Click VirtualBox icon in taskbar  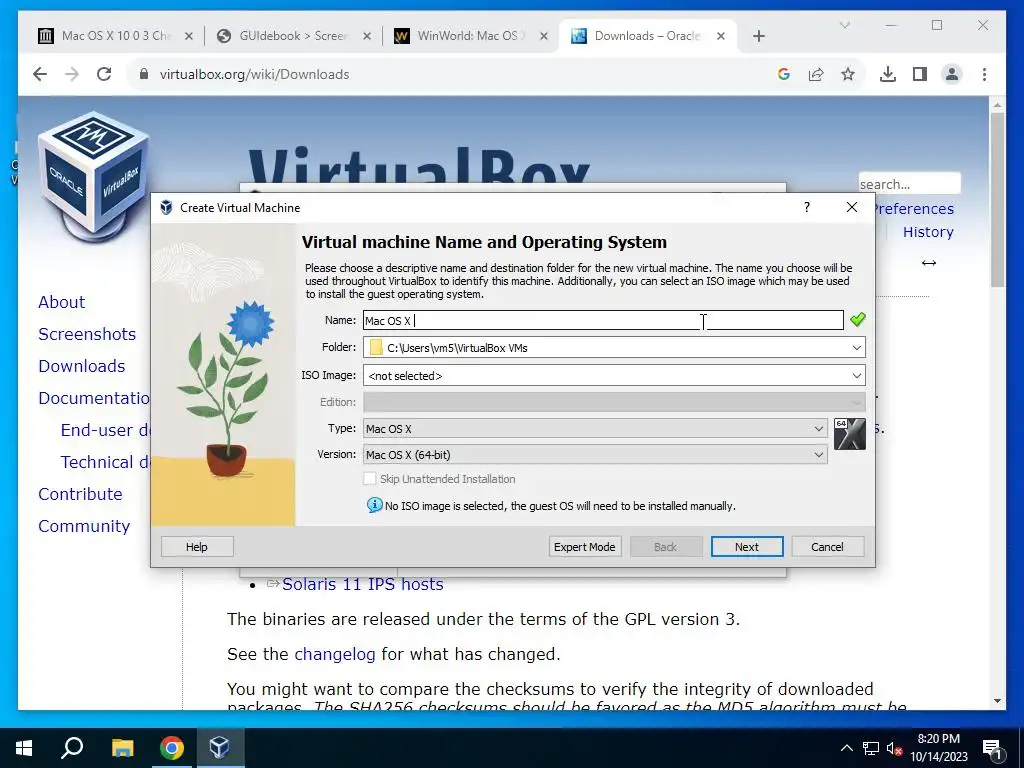(x=220, y=748)
